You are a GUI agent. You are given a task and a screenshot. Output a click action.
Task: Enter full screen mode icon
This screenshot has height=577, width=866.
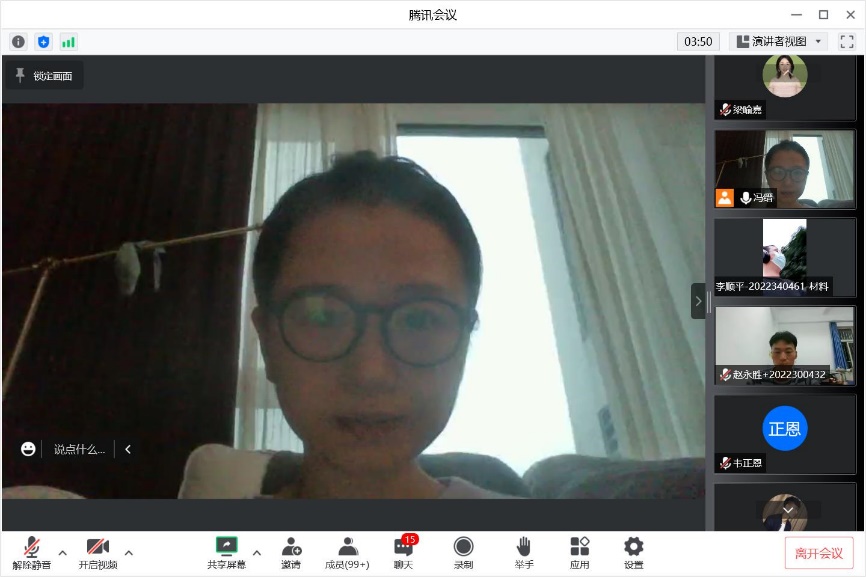[846, 42]
